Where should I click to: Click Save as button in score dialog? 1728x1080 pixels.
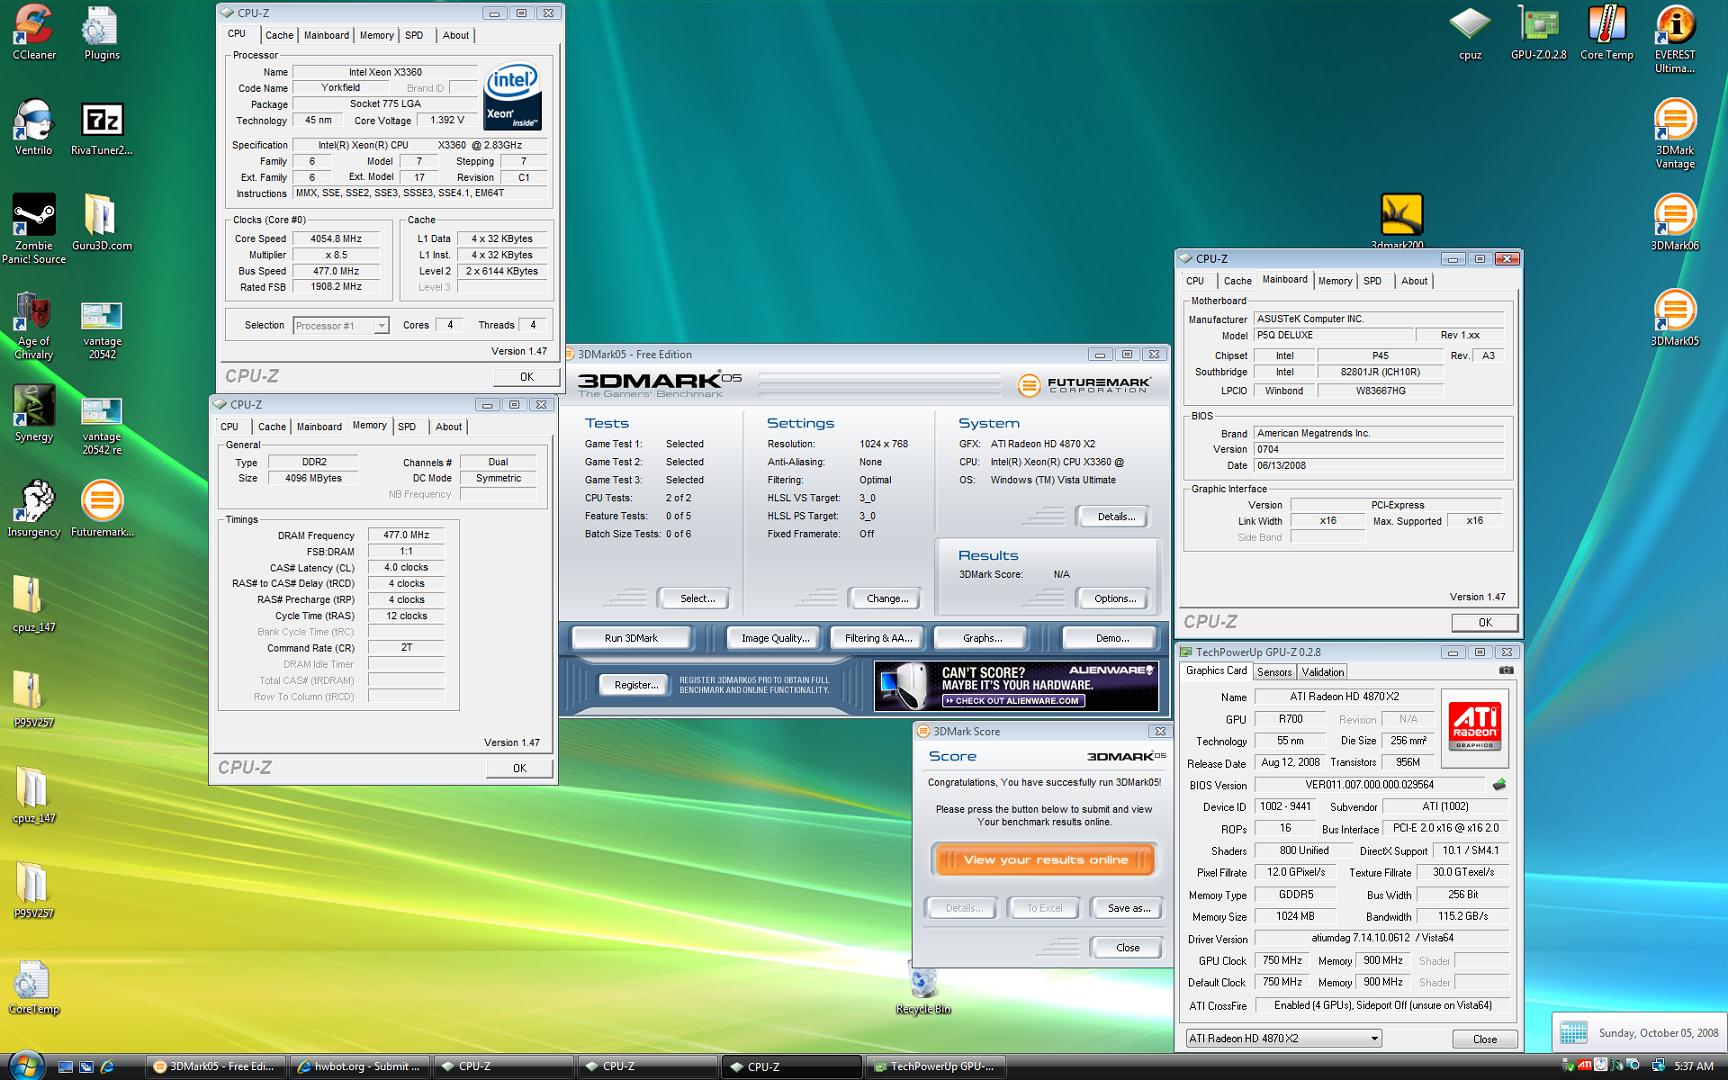[1128, 908]
